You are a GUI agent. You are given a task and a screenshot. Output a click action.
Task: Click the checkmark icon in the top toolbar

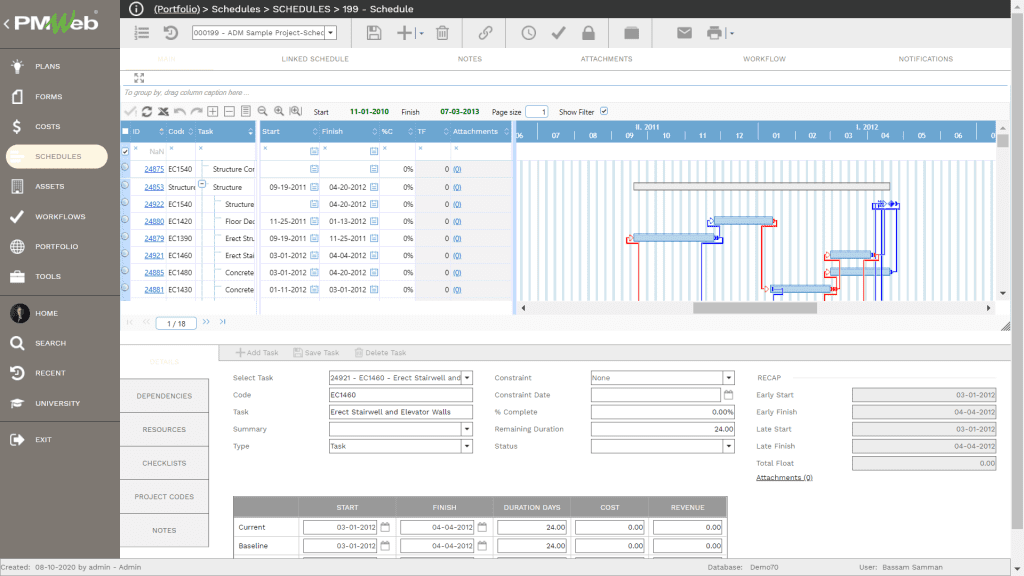click(558, 33)
